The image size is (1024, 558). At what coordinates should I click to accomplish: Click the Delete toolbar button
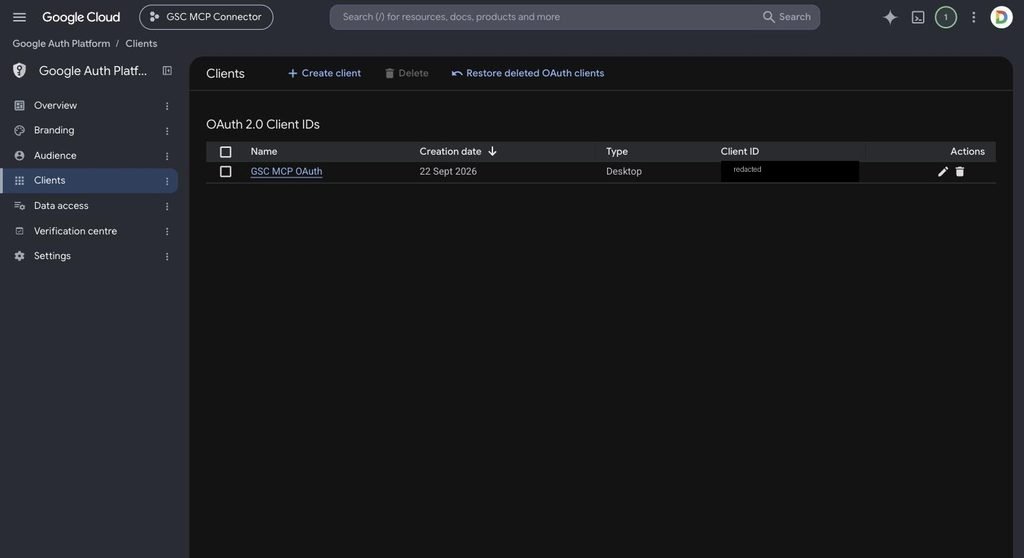click(x=407, y=73)
